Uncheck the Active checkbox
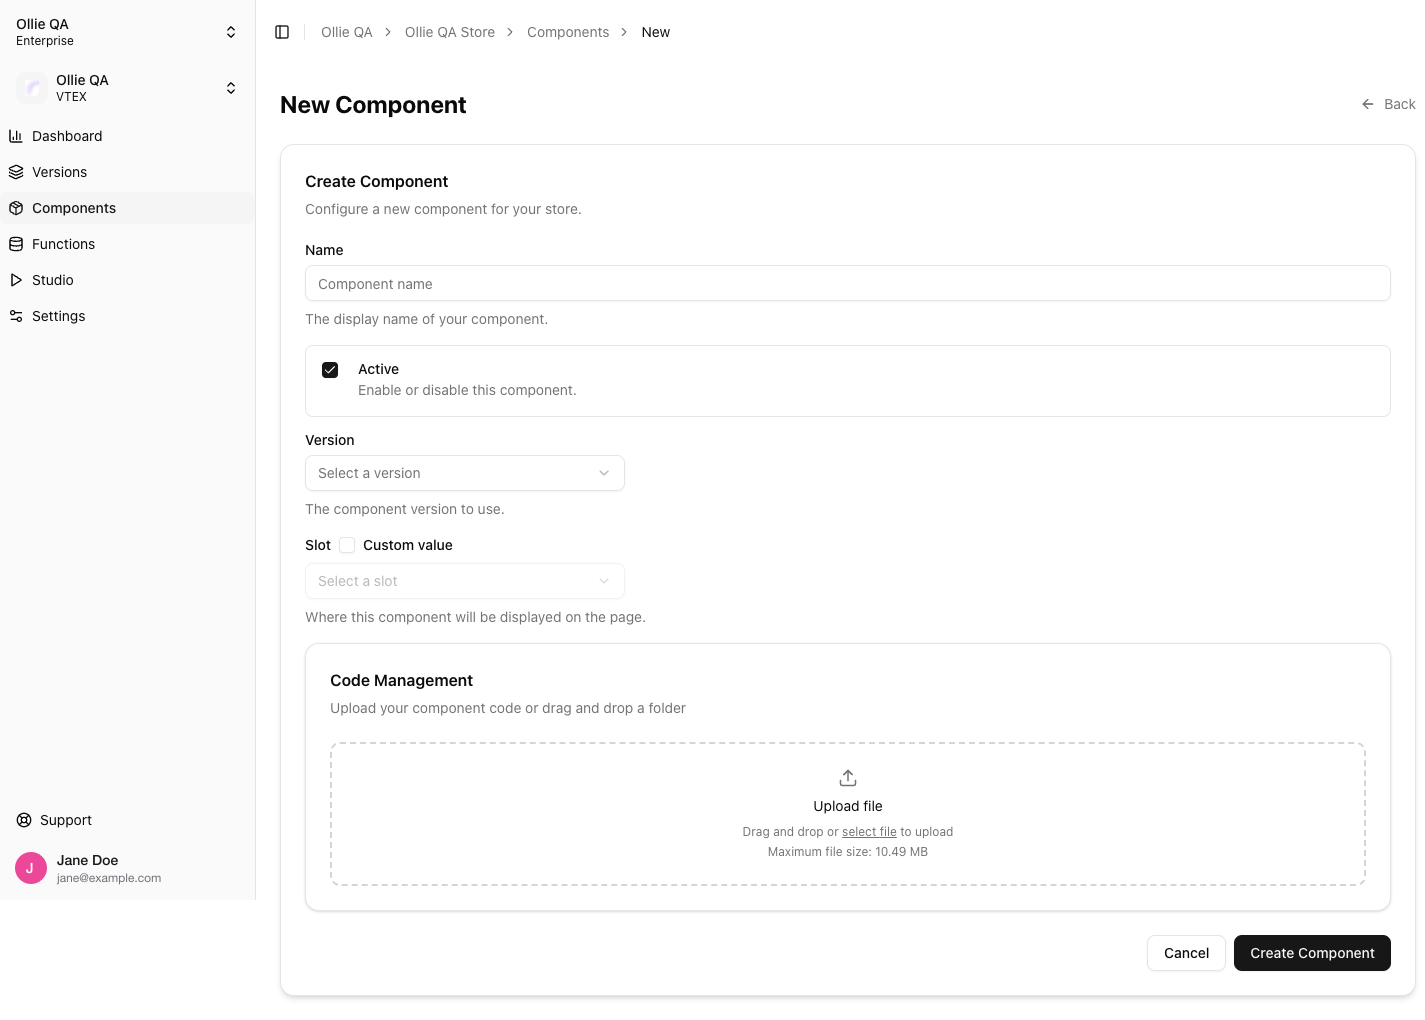 click(x=330, y=370)
